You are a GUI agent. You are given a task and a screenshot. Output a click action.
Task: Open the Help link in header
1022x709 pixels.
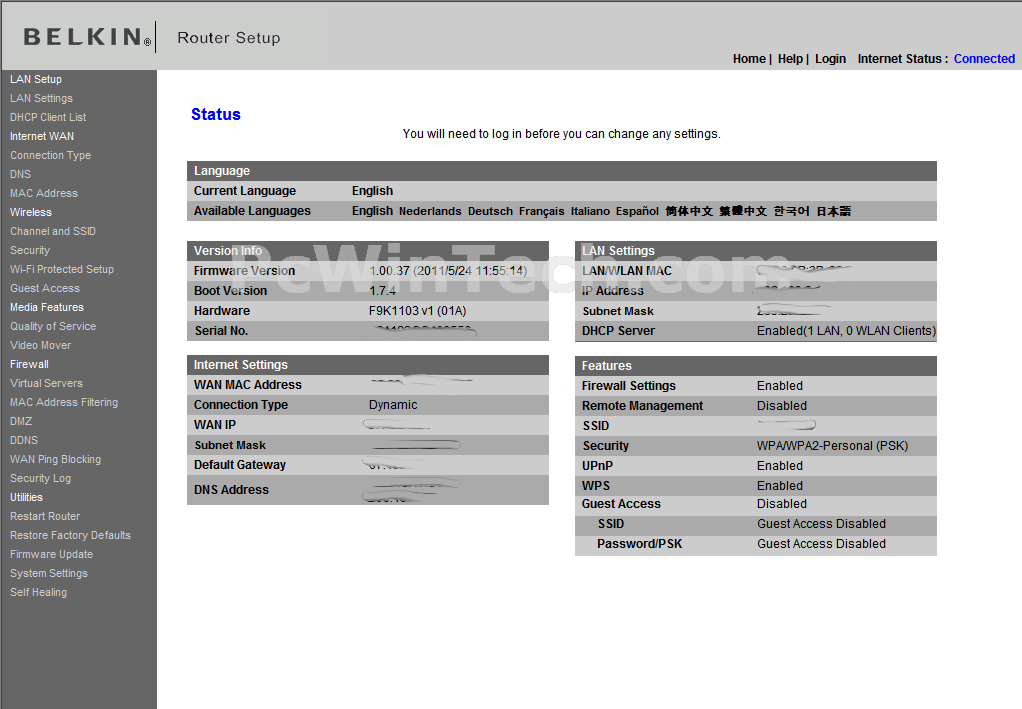[790, 59]
